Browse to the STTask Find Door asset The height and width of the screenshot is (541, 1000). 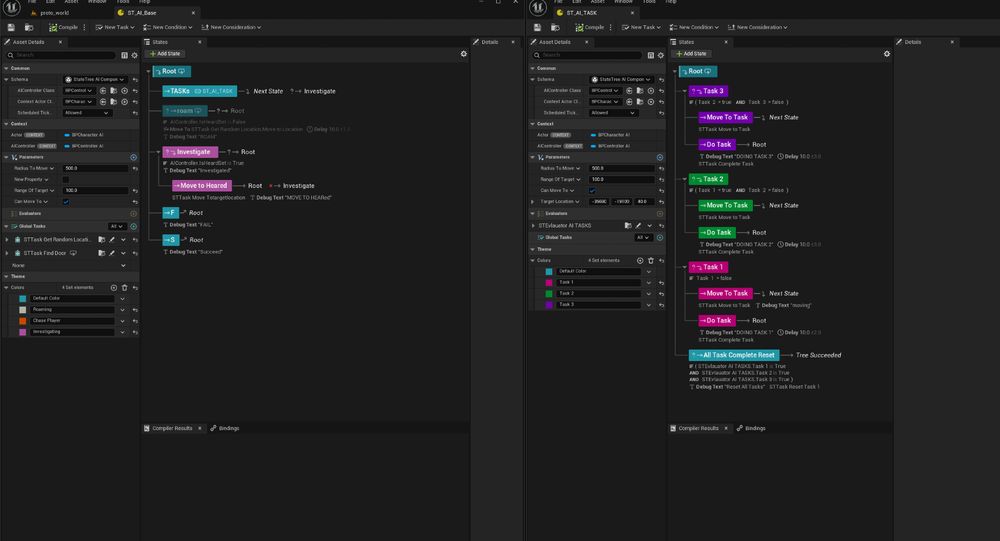(101, 253)
